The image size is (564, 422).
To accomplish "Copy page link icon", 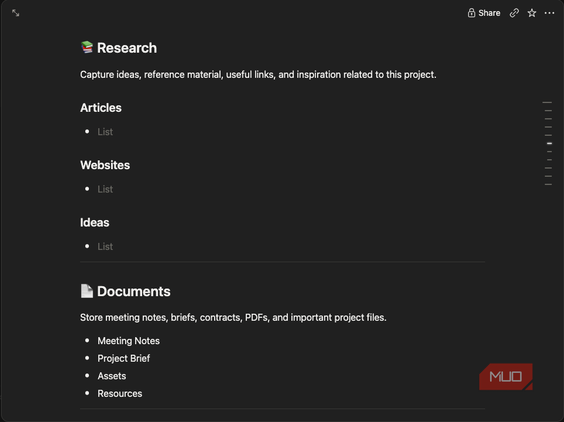I will [x=514, y=13].
